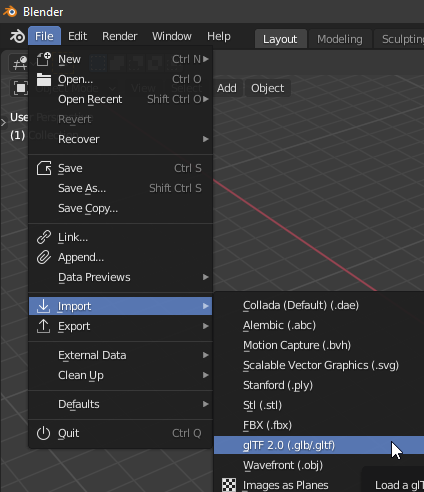Expand the Open Recent submenu
The height and width of the screenshot is (492, 424).
click(x=121, y=99)
